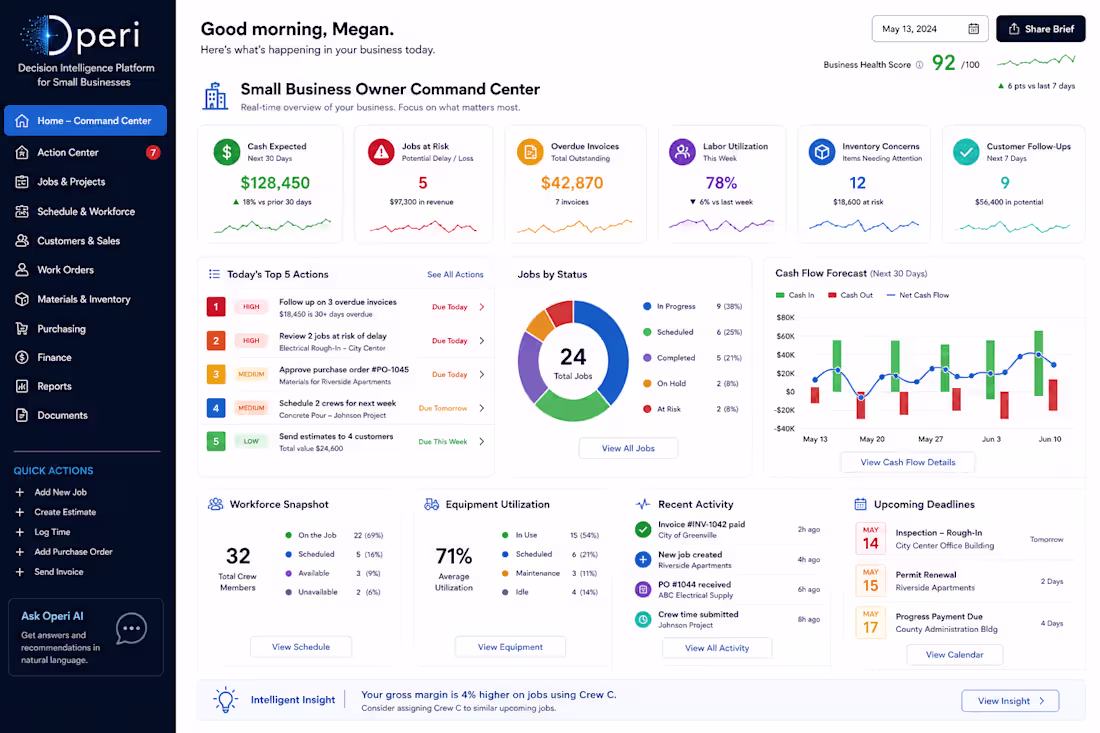Click New job created activity entry
Image resolution: width=1100 pixels, height=733 pixels.
727,560
